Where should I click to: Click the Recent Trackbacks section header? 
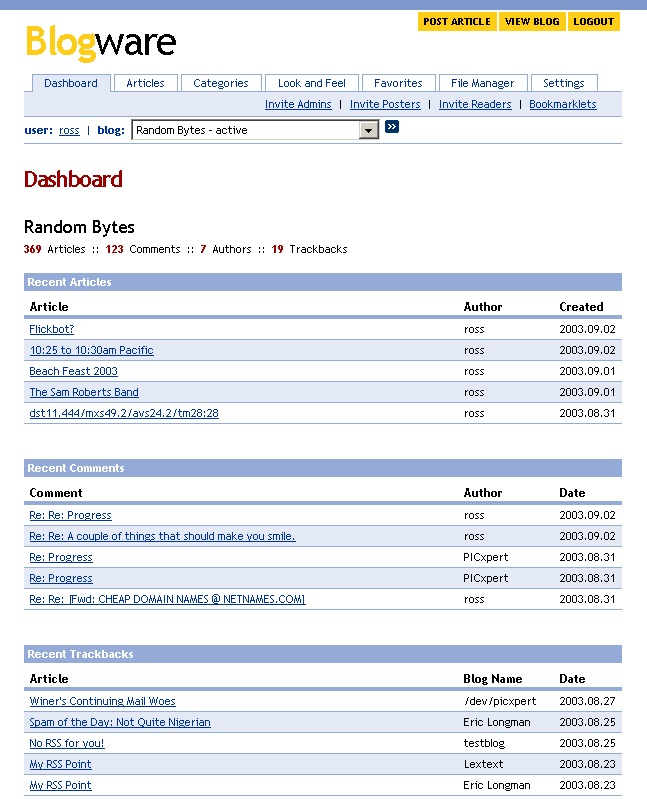[323, 654]
